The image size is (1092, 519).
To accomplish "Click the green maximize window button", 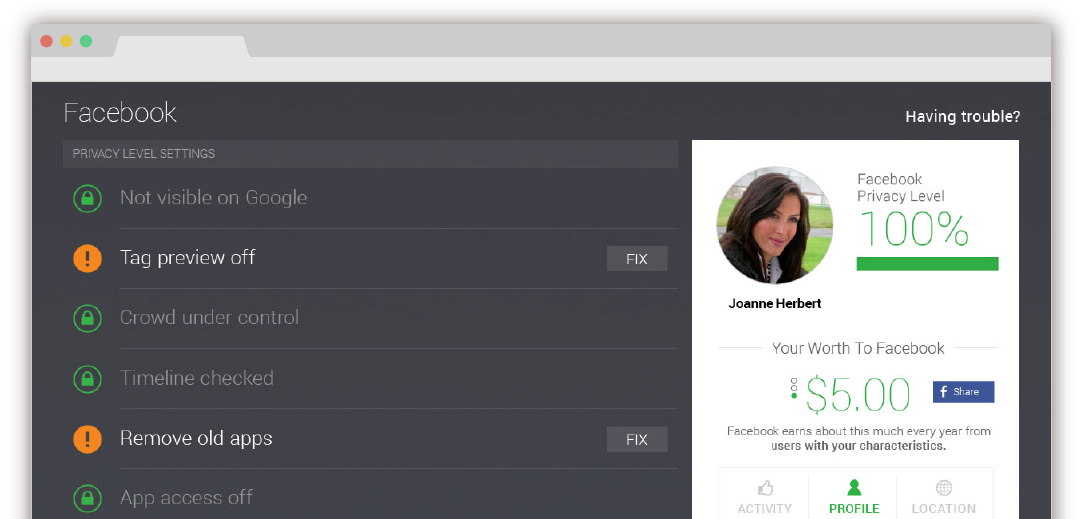I will coord(86,41).
